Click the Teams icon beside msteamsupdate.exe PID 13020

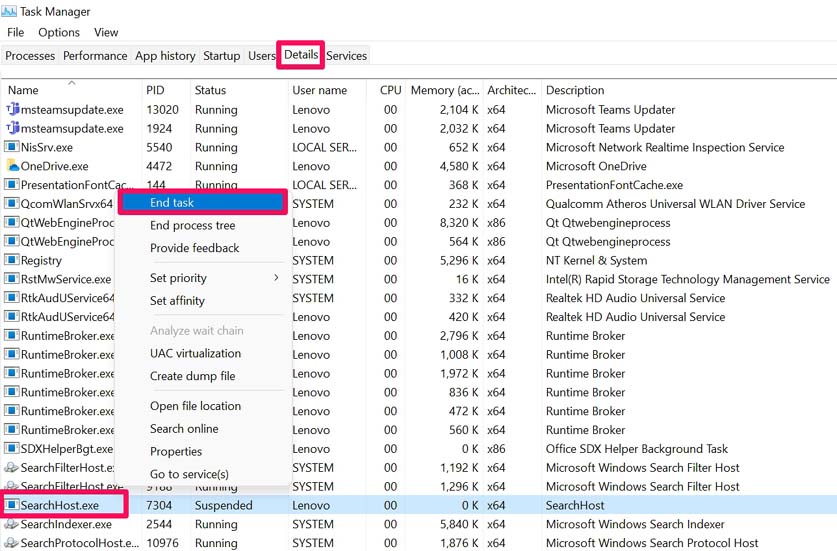coord(12,109)
